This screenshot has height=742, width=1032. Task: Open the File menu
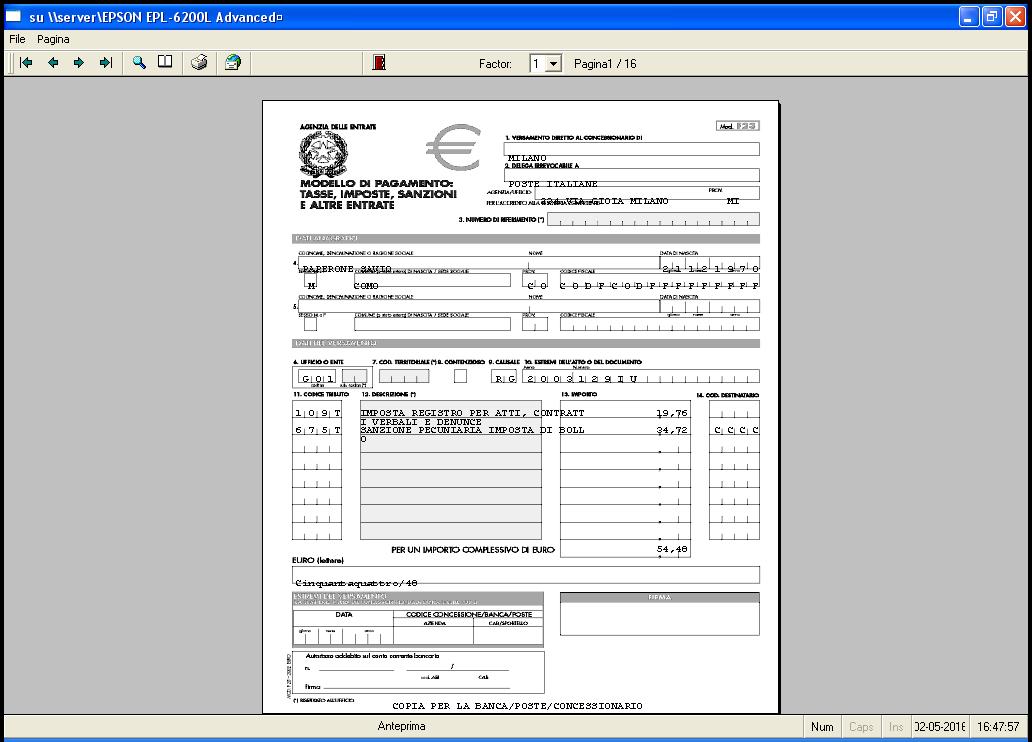pos(17,40)
